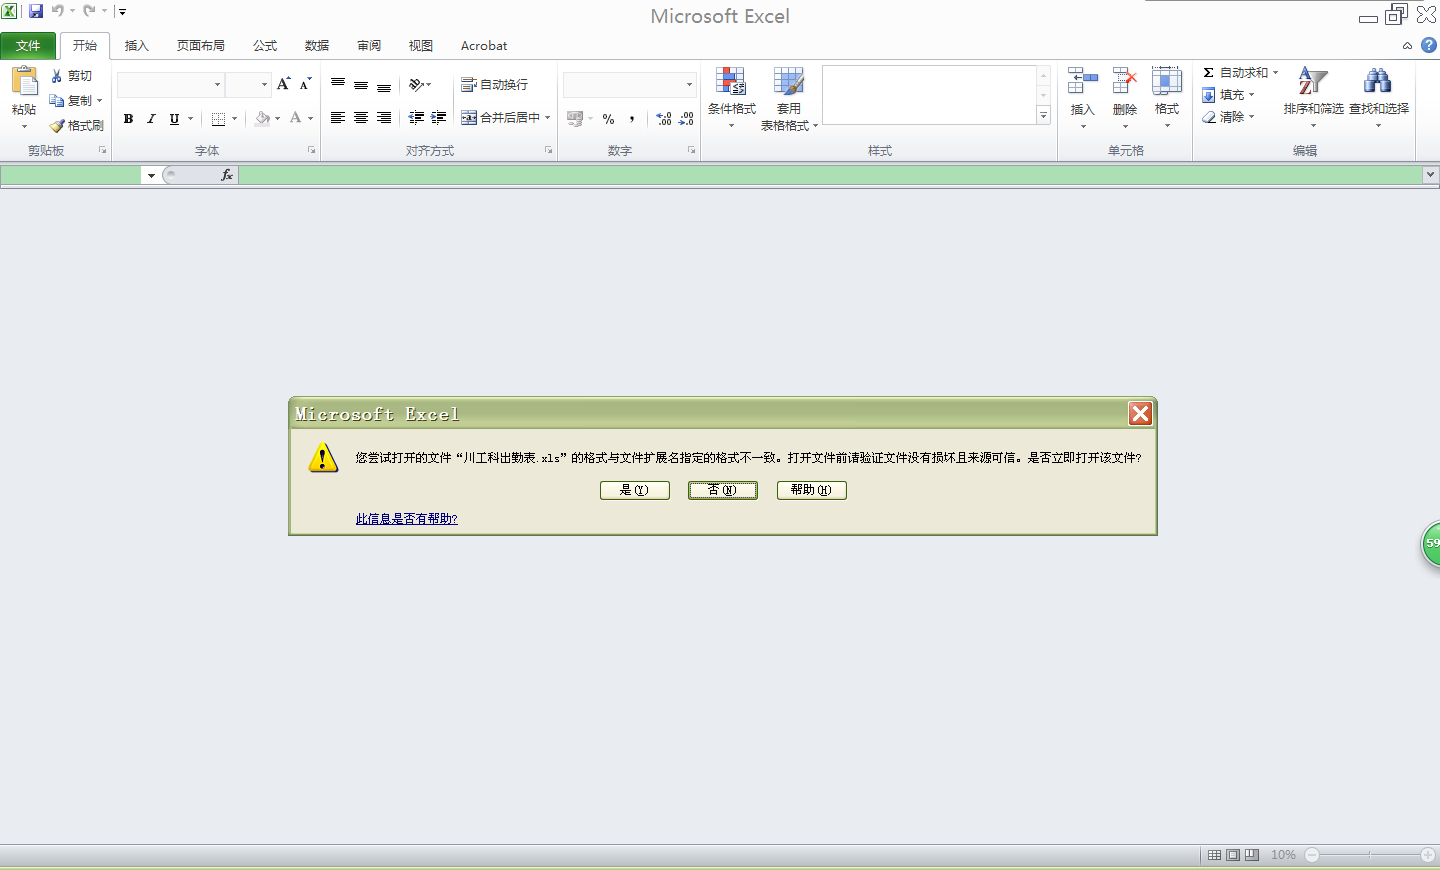Toggle align text right
Screen dimensions: 1440x870
(x=384, y=118)
